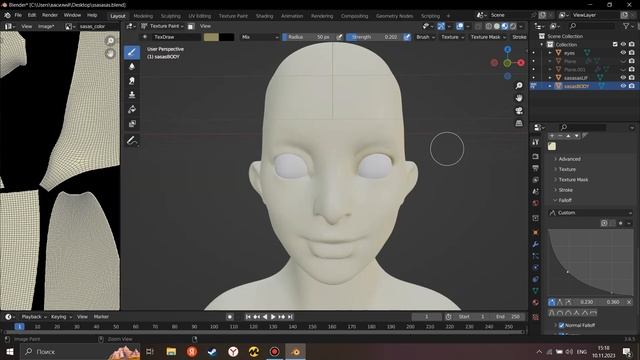Adjust the brush Strength slider
The height and width of the screenshot is (360, 640).
coord(374,37)
